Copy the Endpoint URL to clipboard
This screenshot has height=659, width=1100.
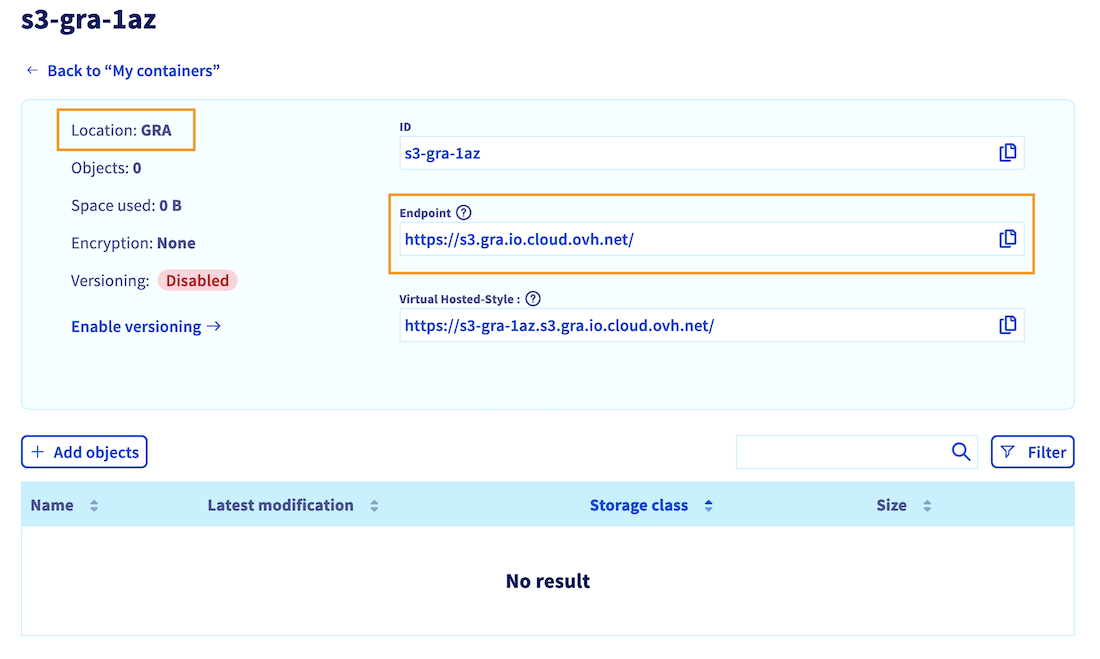pos(1007,239)
